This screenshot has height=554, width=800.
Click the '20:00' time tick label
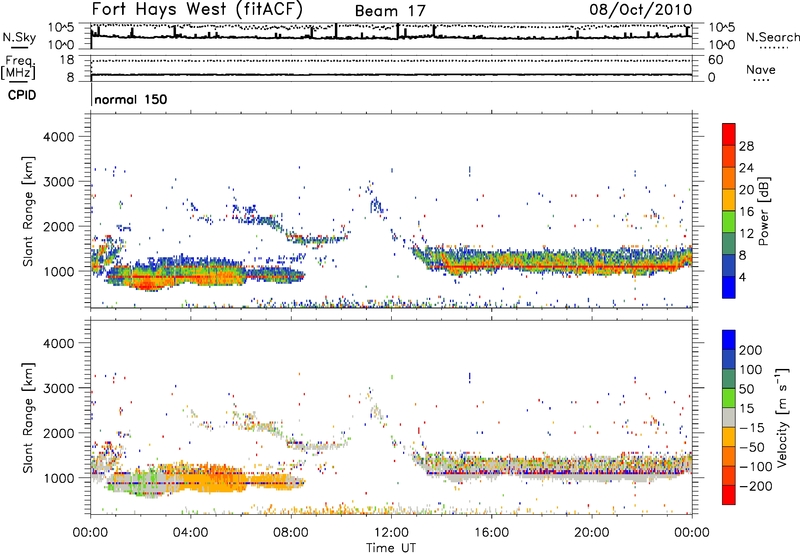591,533
